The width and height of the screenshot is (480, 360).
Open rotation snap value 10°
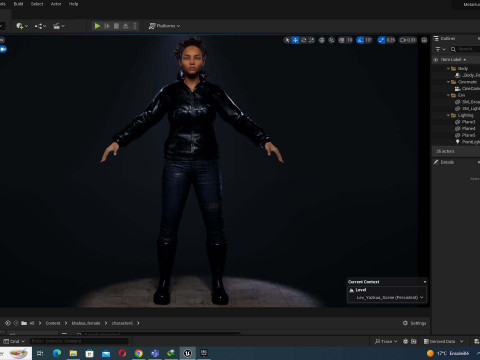(x=368, y=40)
